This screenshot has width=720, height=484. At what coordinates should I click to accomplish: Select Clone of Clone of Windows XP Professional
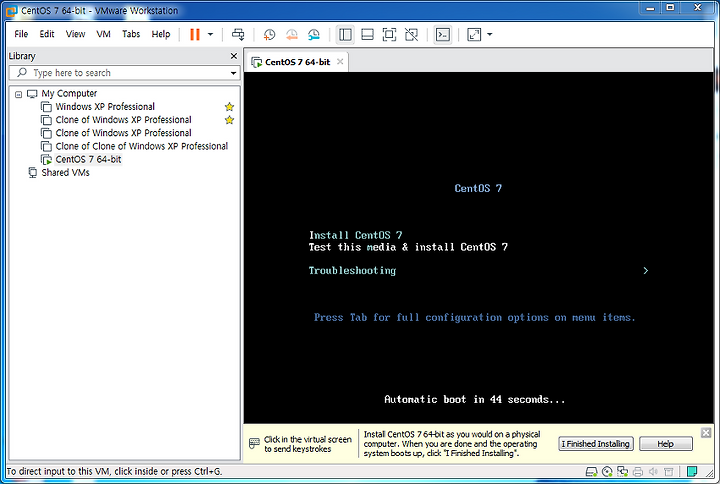coord(141,146)
